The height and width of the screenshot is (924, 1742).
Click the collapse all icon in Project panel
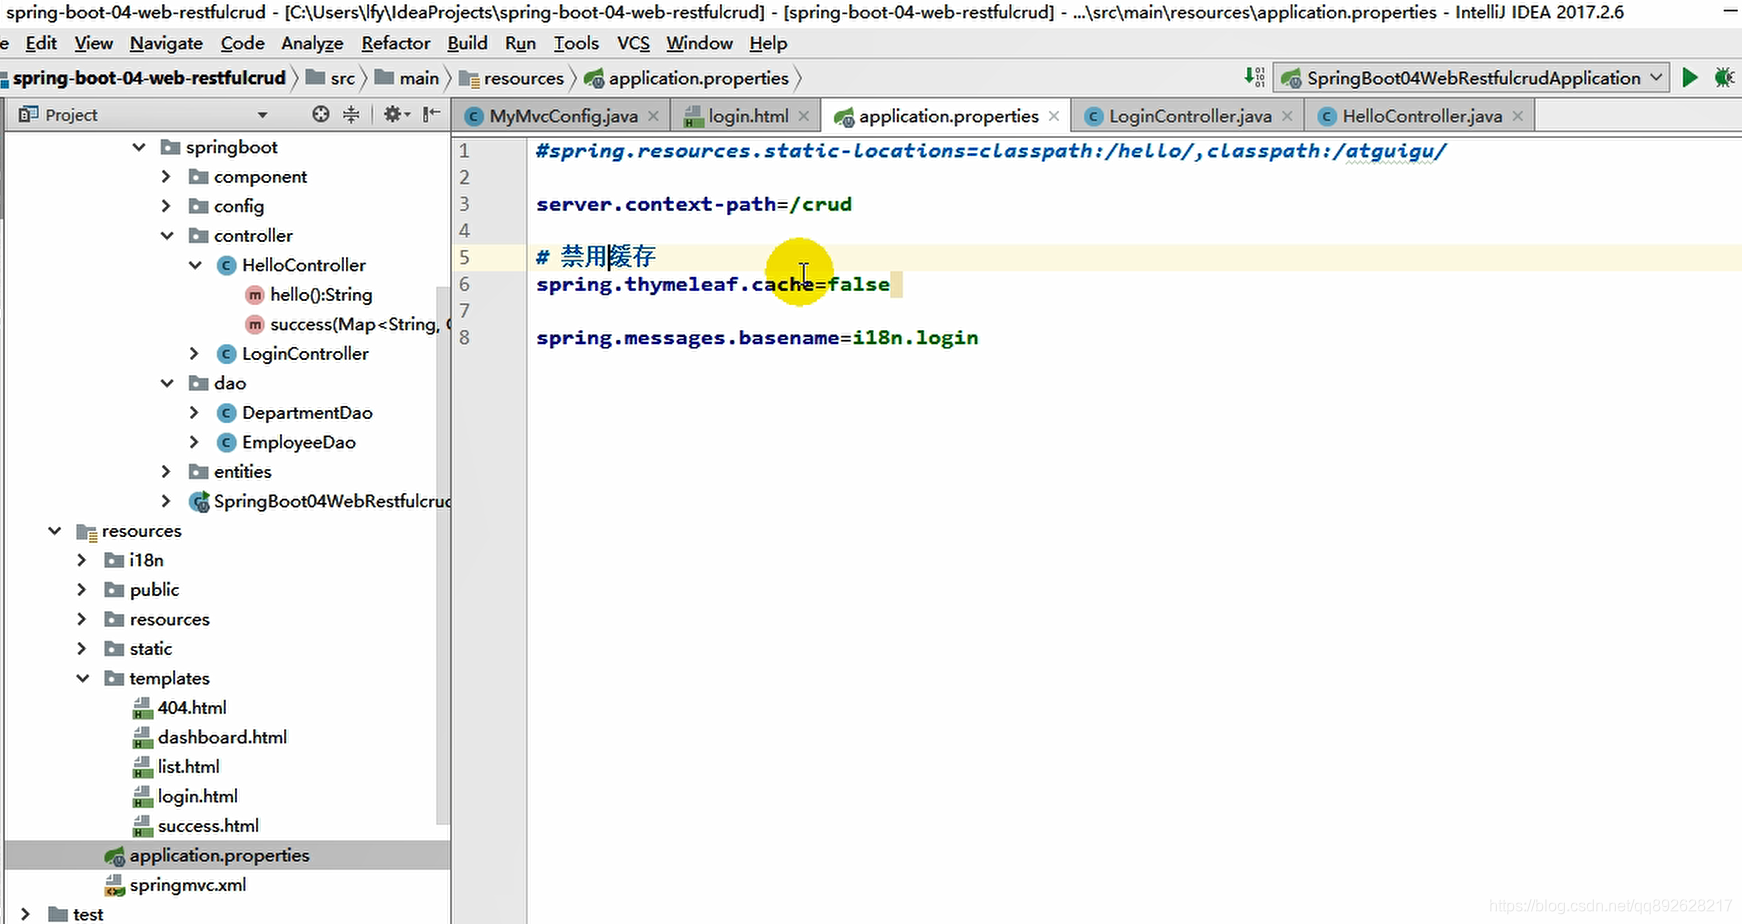[x=351, y=114]
